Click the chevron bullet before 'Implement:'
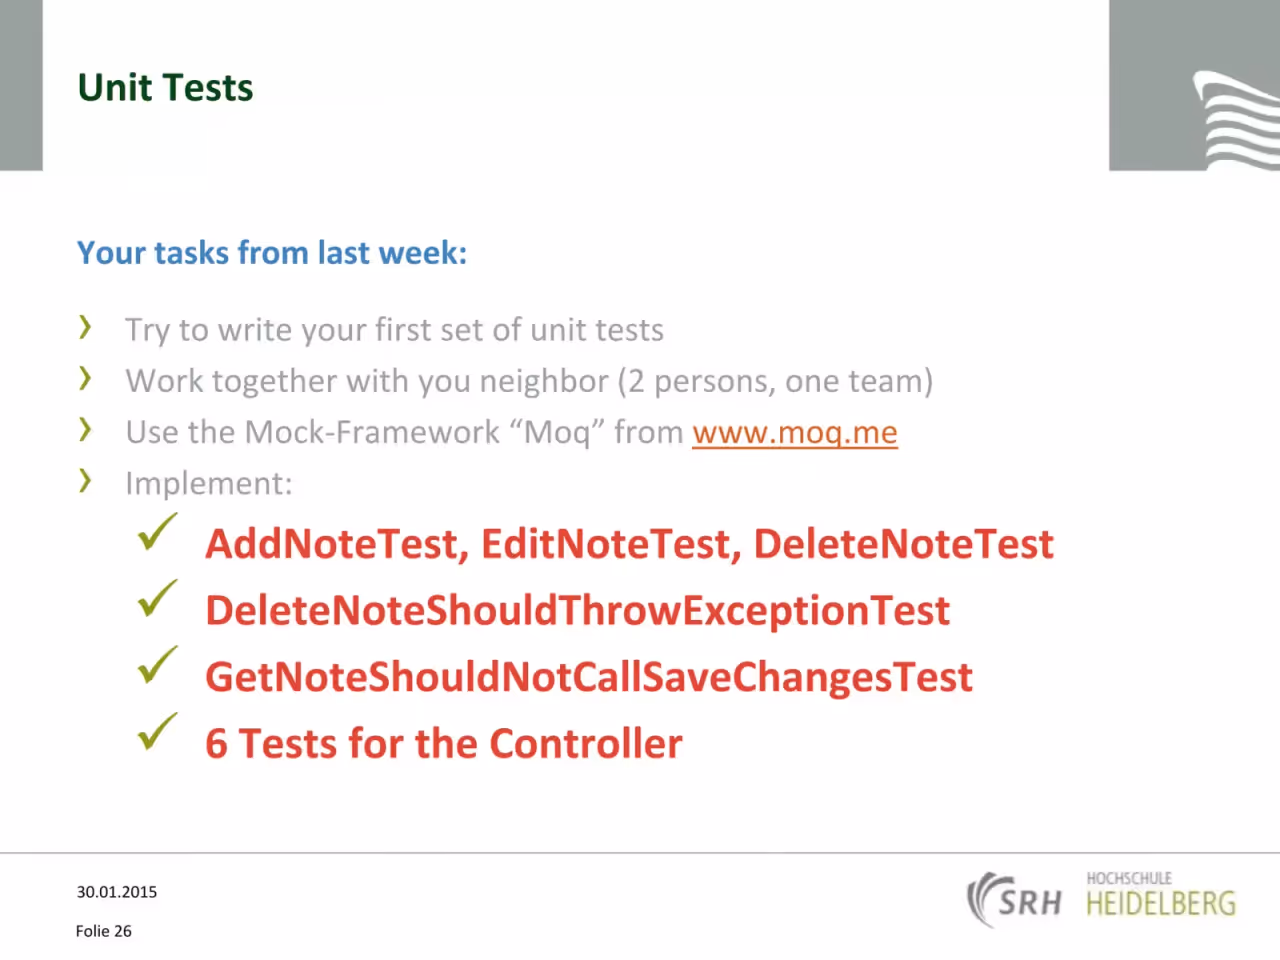The image size is (1280, 960). pos(85,480)
